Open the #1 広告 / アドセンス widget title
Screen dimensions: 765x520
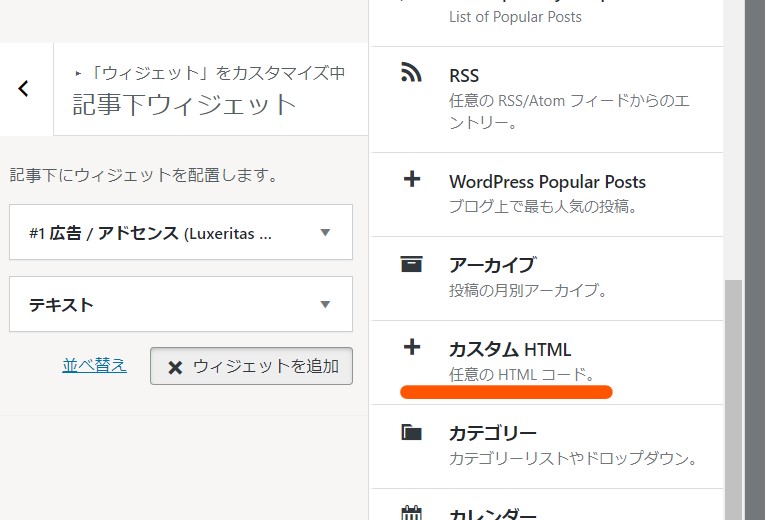click(150, 234)
